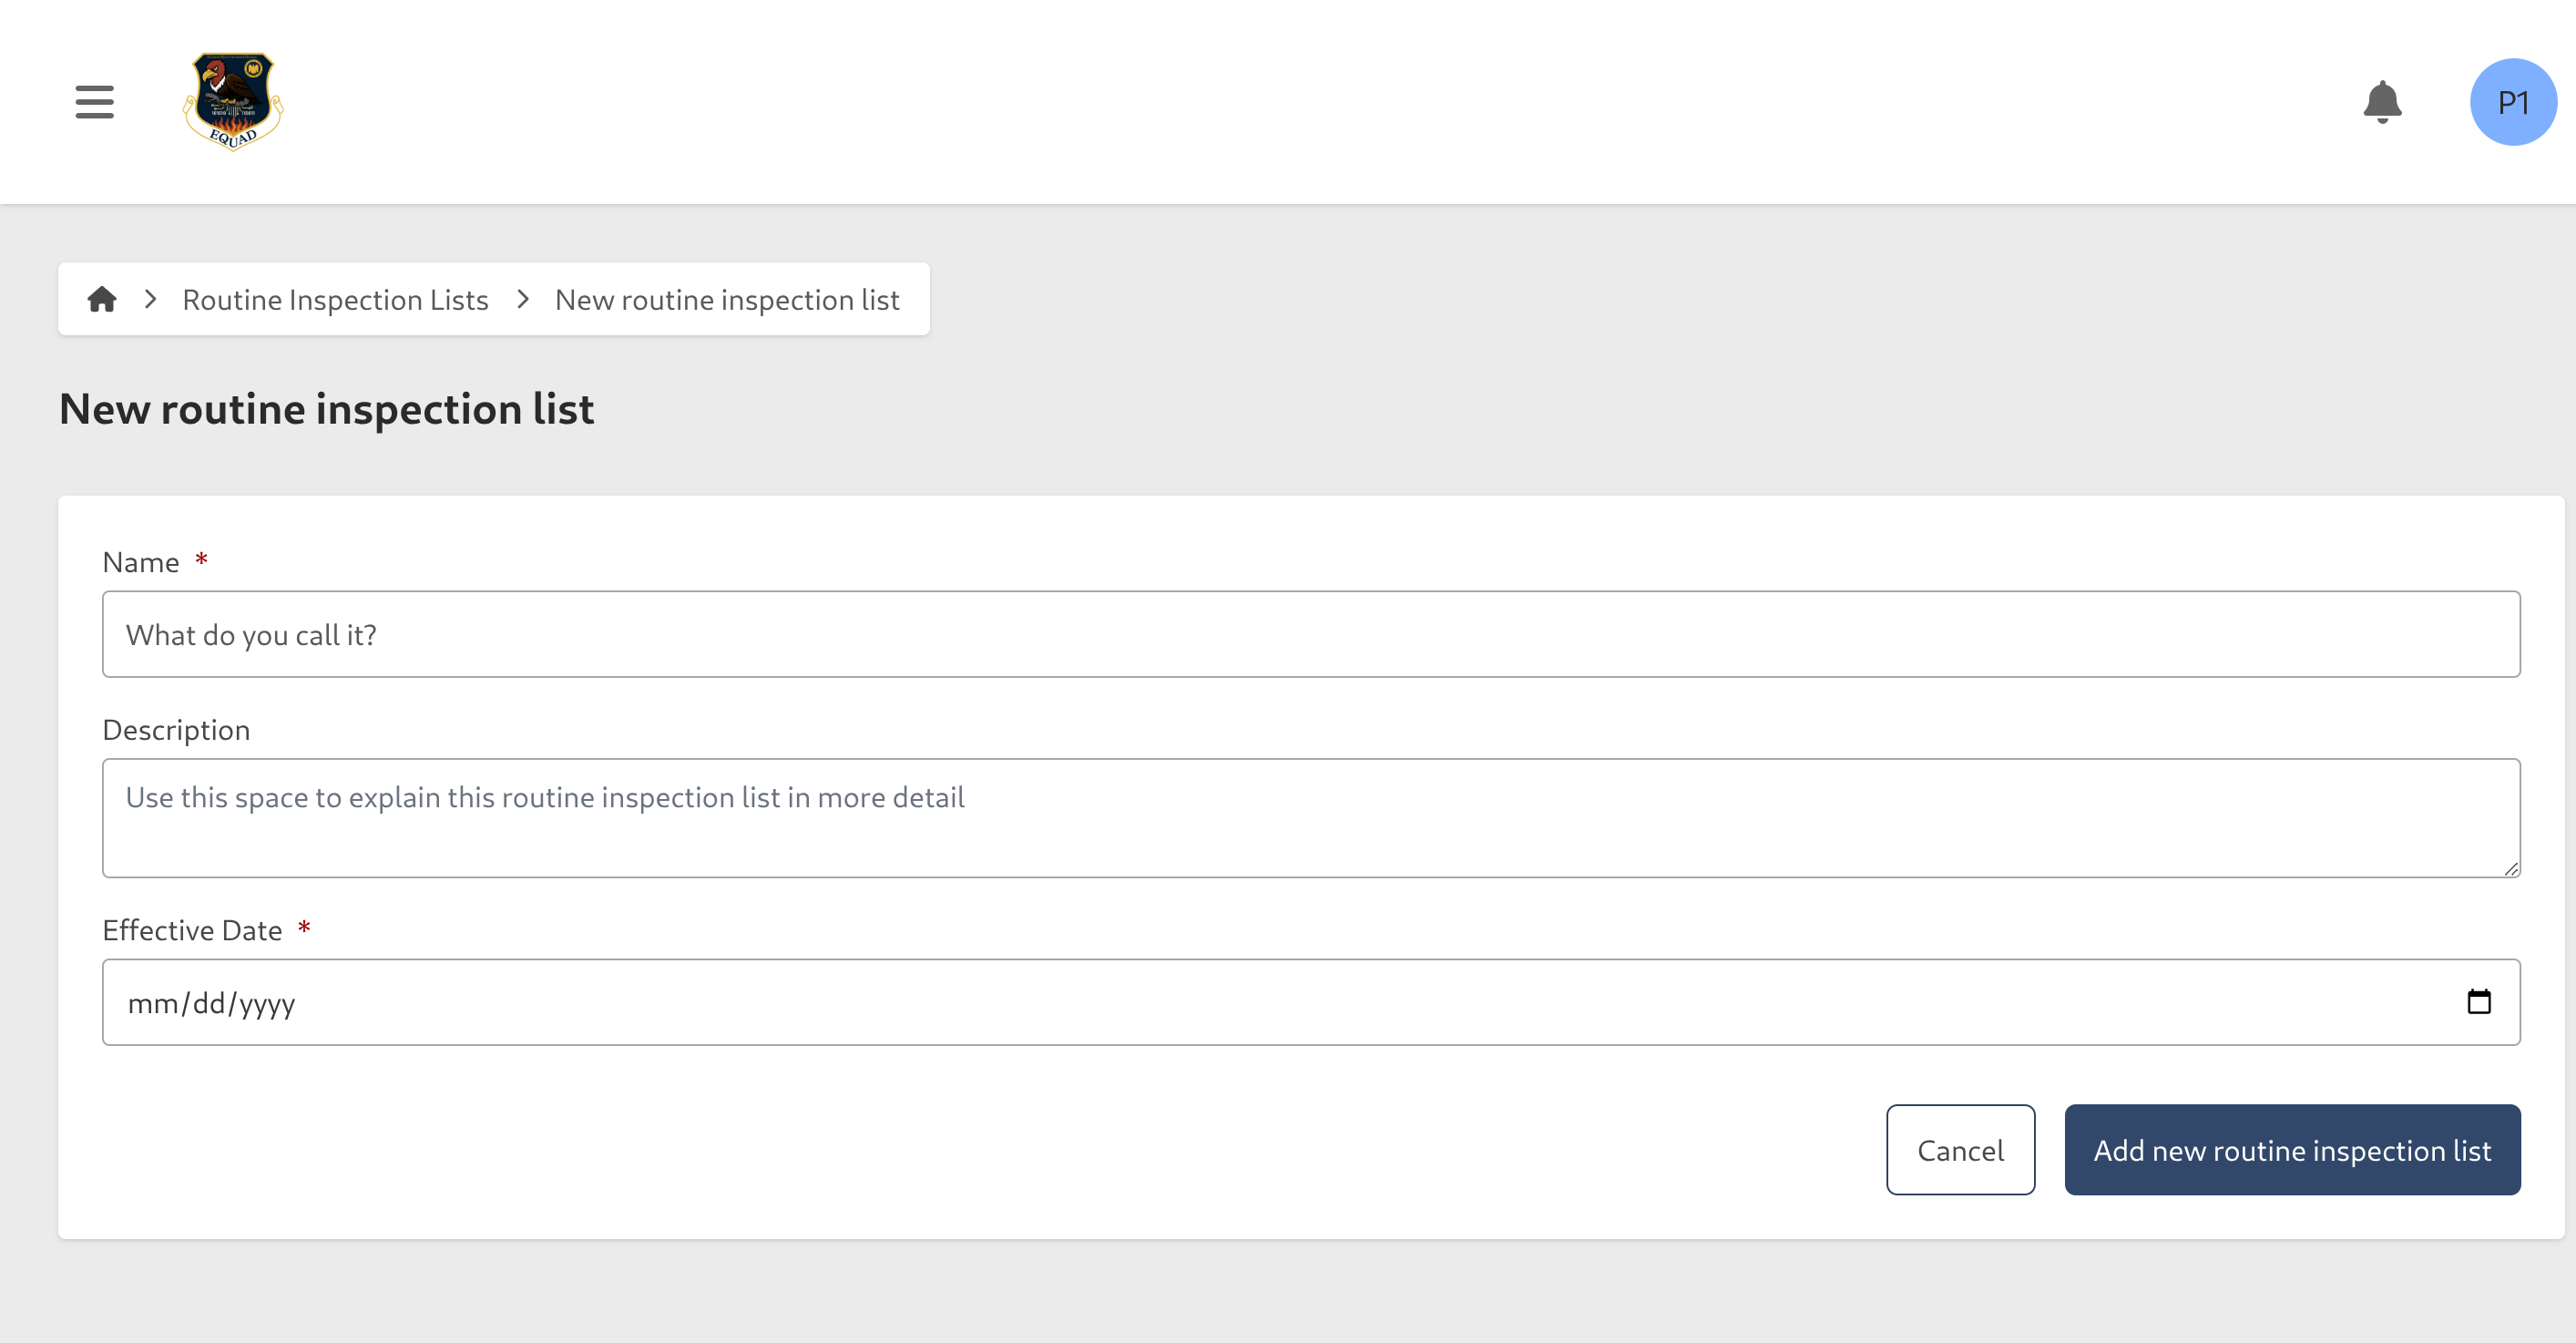The height and width of the screenshot is (1343, 2576).
Task: Open the P1 user avatar menu
Action: pyautogui.click(x=2512, y=102)
